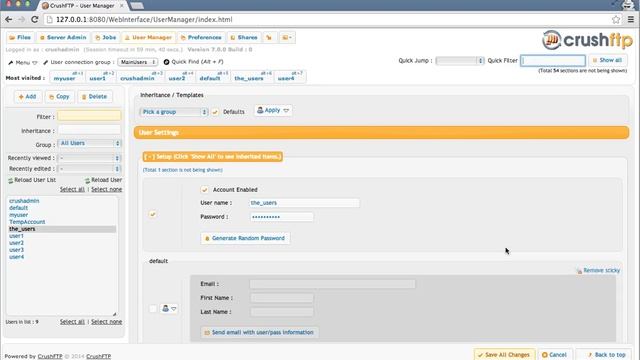Viewport: 640px width, 360px height.
Task: Select User connection group MainUsers dropdown
Action: (138, 62)
